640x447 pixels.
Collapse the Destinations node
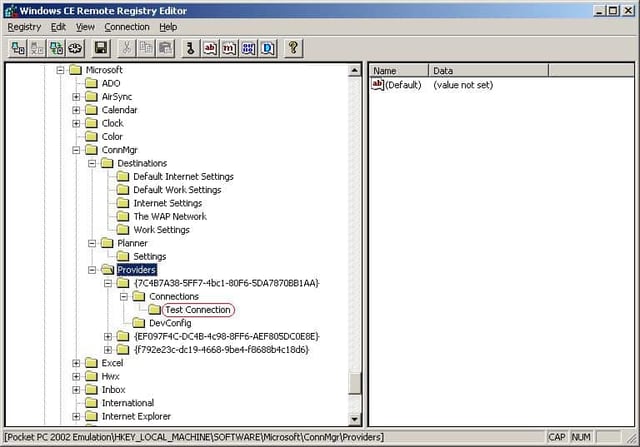(92, 163)
